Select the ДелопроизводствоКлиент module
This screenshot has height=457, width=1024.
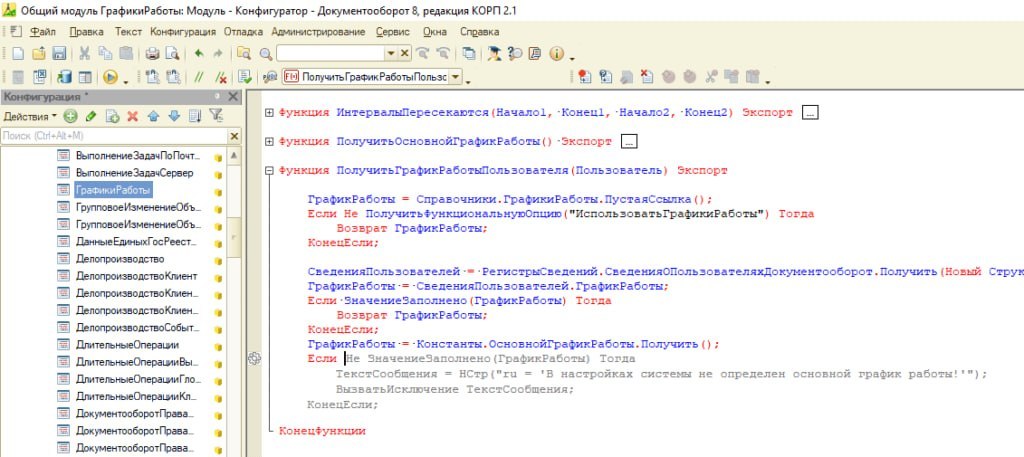coord(136,276)
